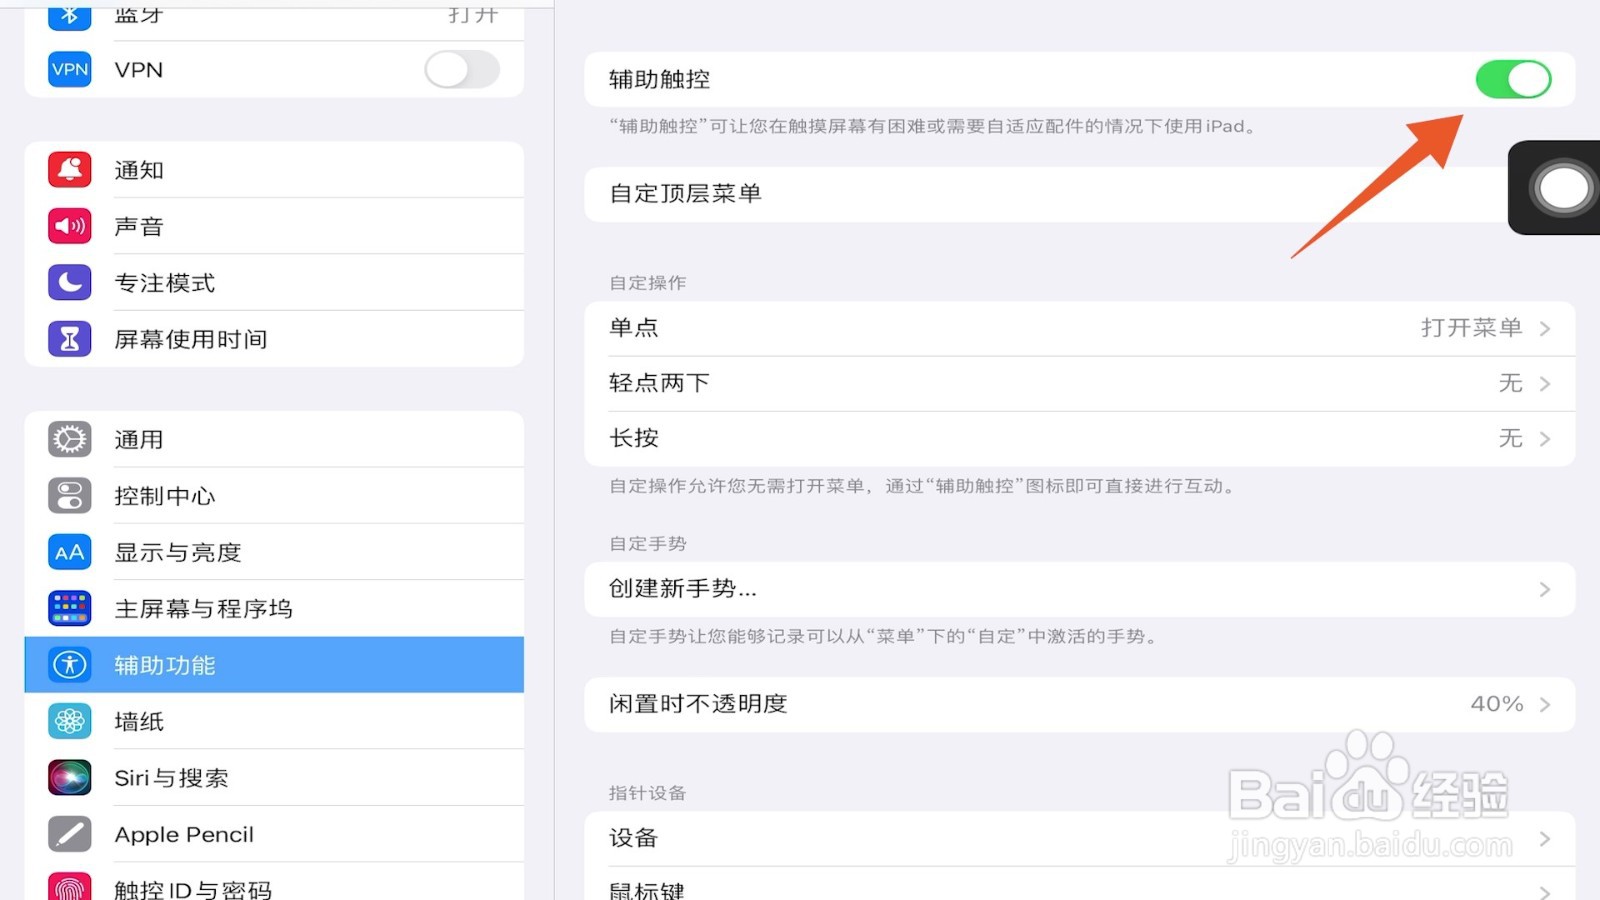
Task: Open 创建新手势 chevron
Action: click(1545, 589)
